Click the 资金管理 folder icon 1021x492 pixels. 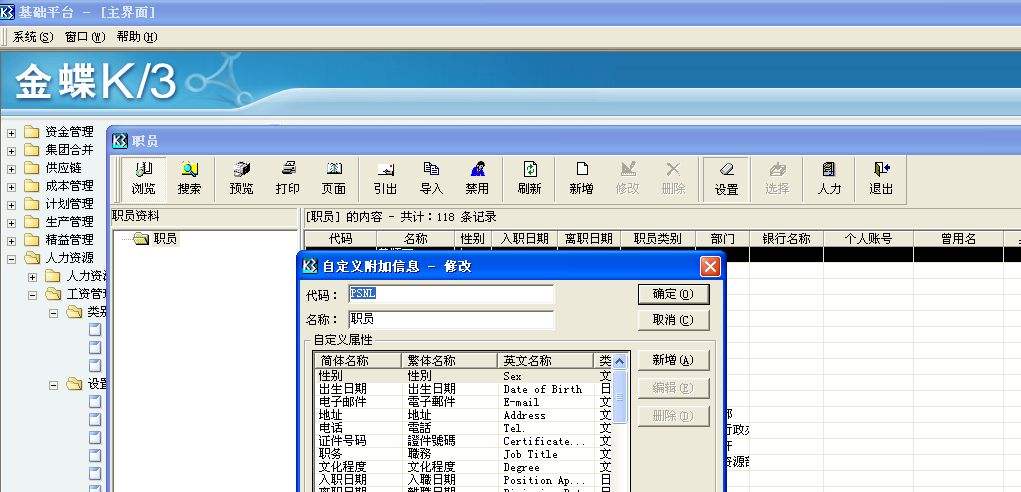click(32, 132)
